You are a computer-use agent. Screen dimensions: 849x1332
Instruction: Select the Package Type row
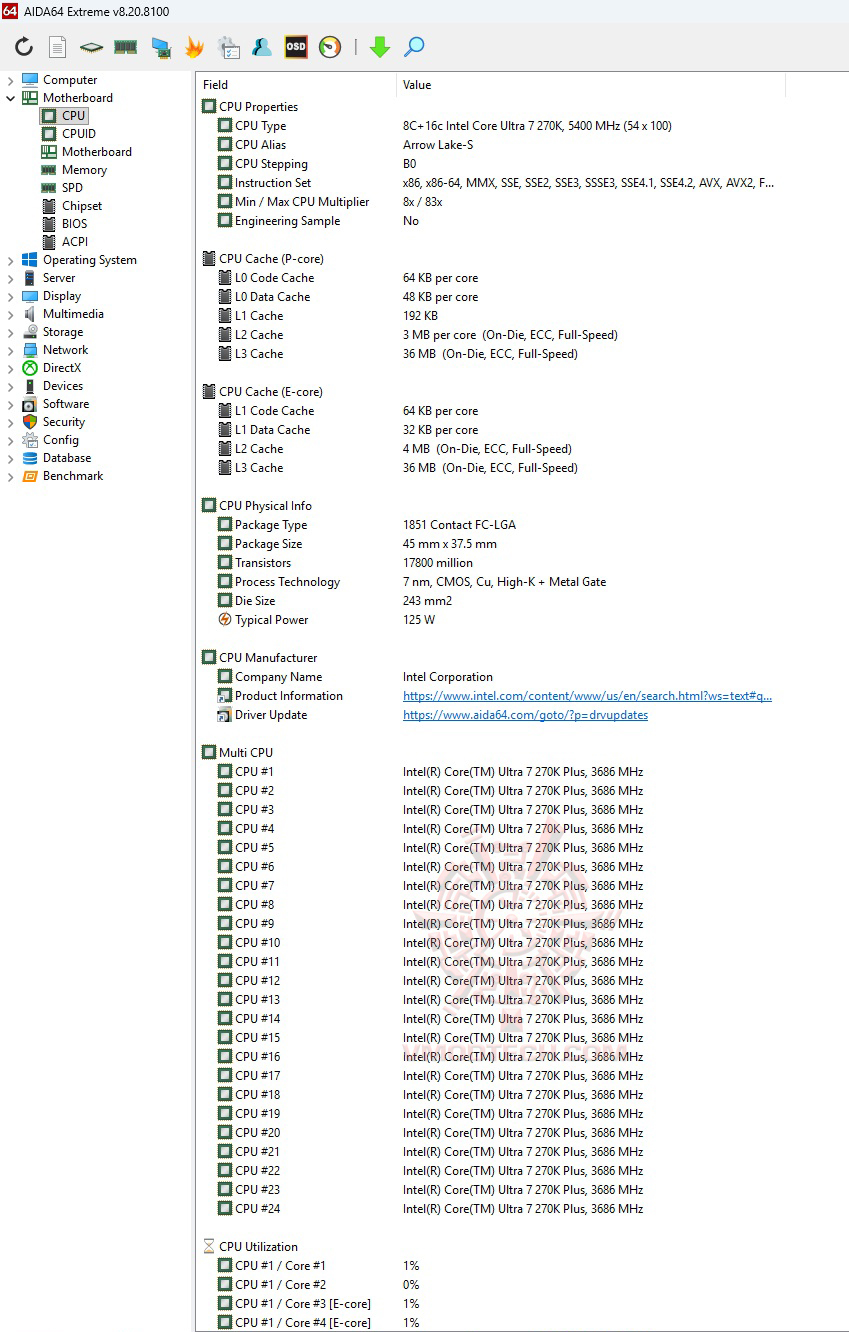coord(490,525)
